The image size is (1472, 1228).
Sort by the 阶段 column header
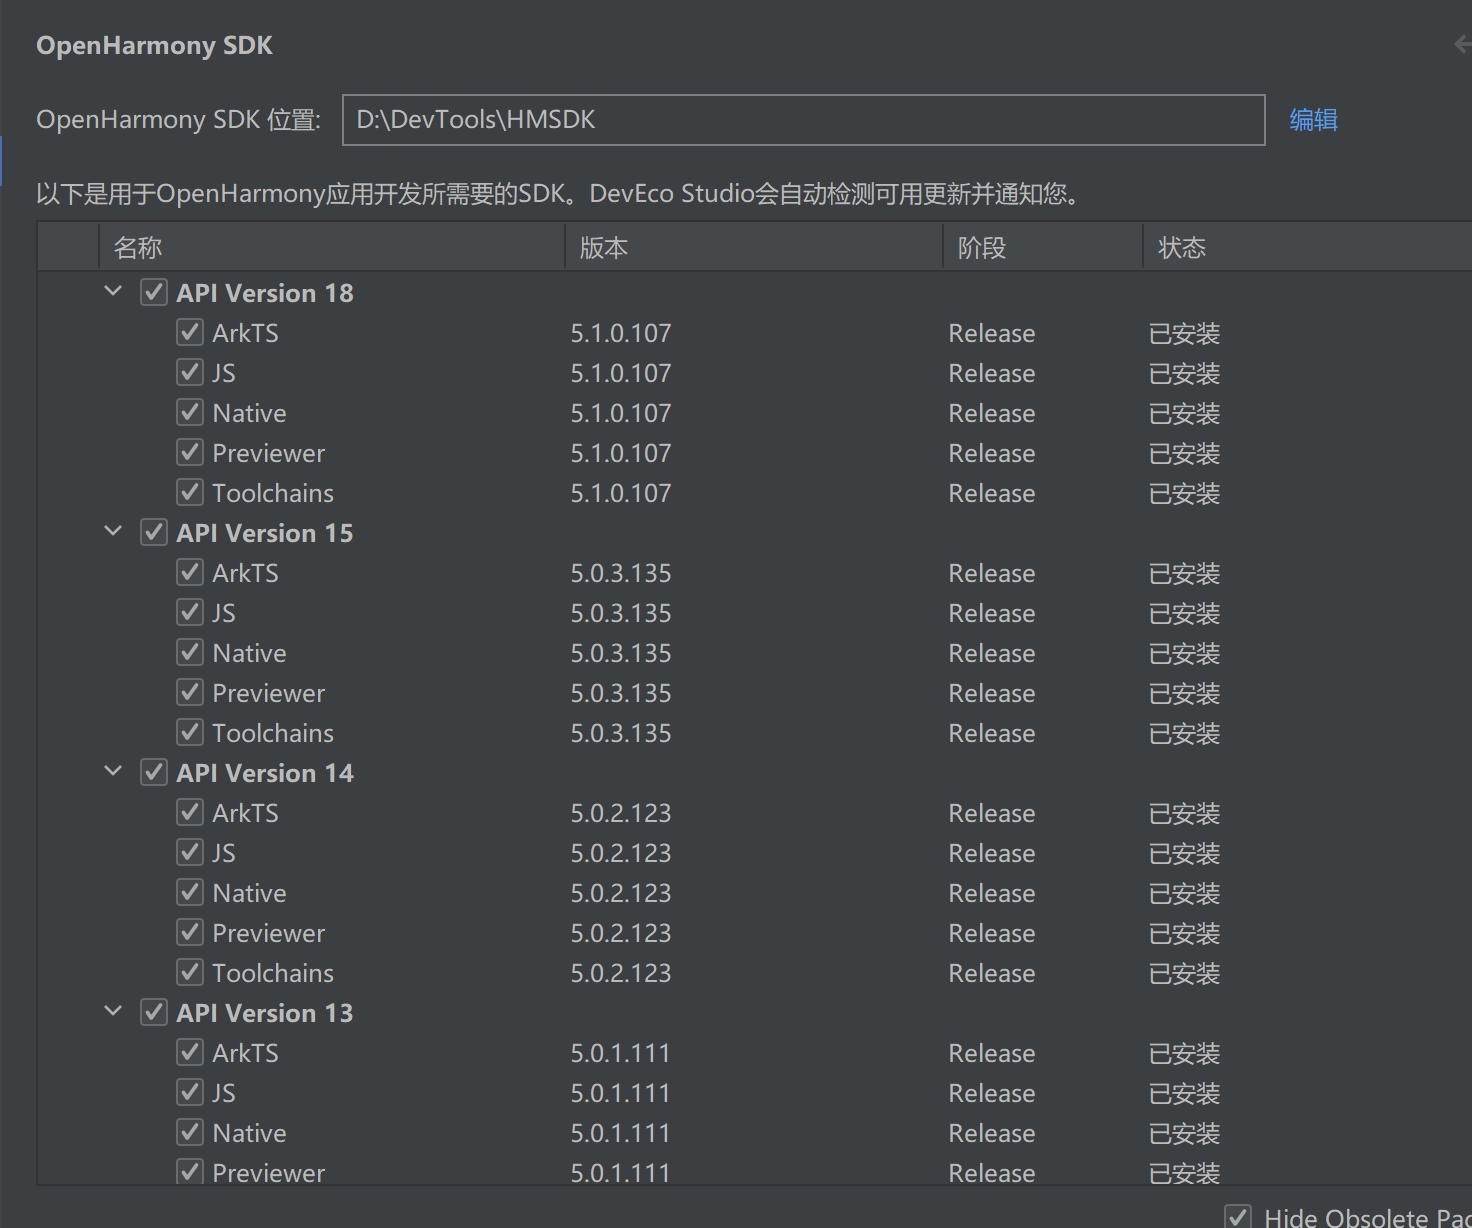click(x=1043, y=247)
